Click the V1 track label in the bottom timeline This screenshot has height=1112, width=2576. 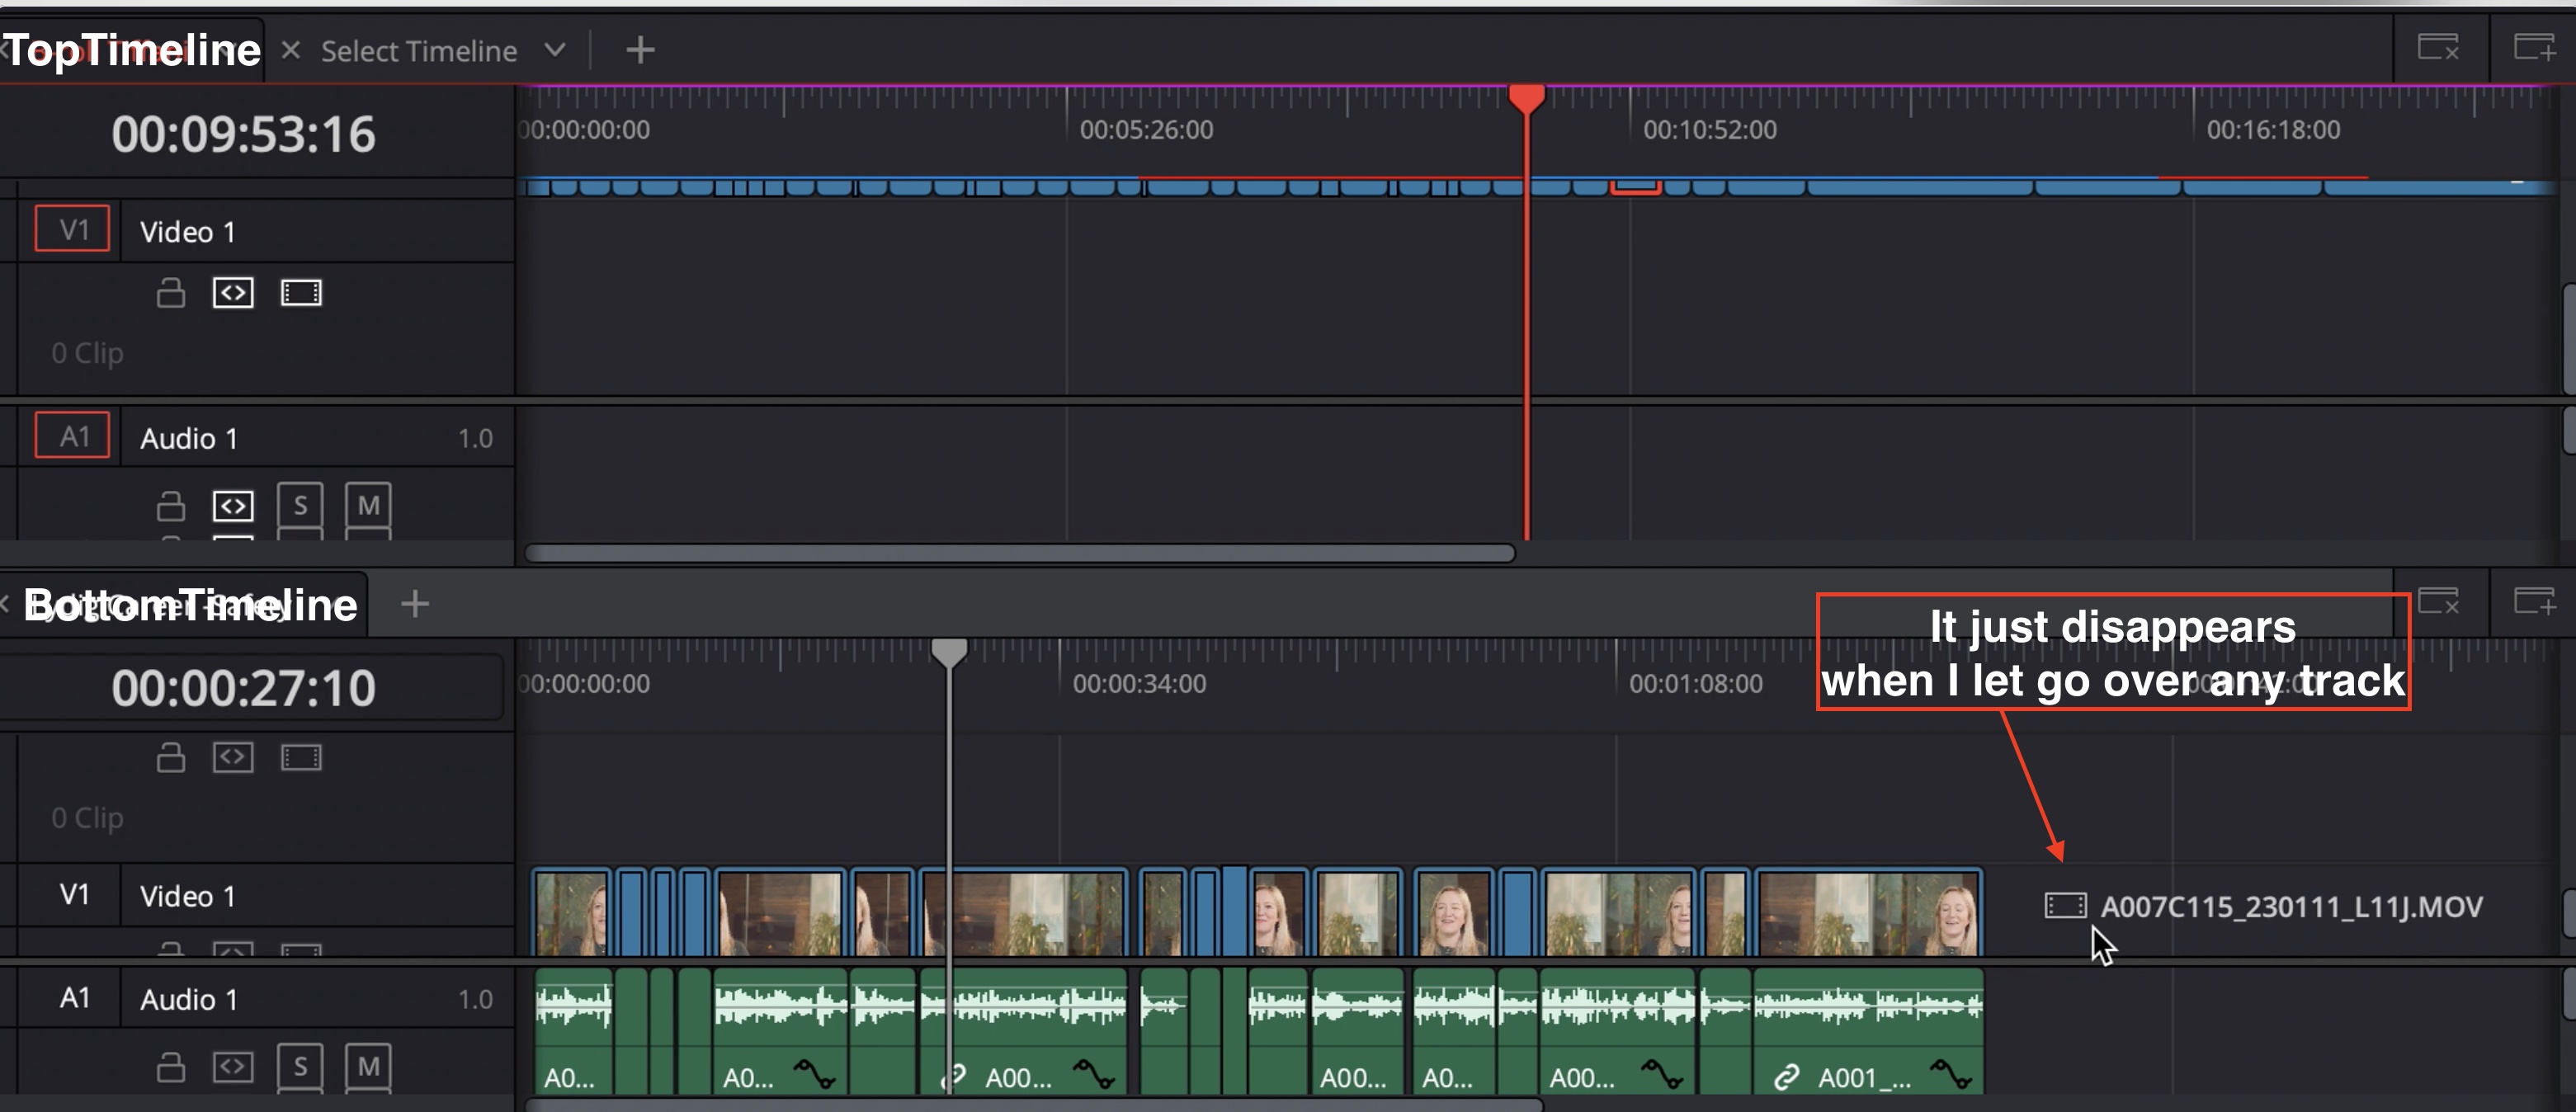(75, 894)
